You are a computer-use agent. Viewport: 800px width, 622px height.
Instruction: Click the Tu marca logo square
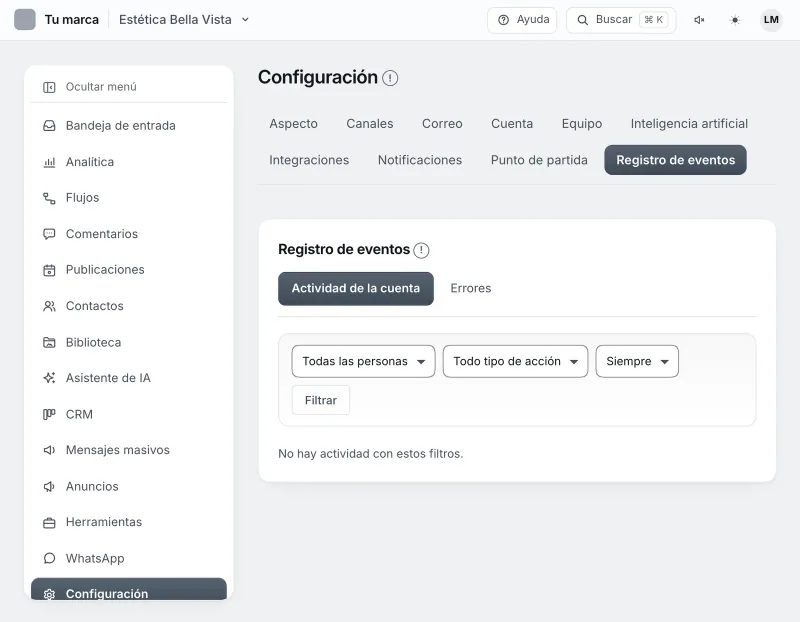pos(24,19)
